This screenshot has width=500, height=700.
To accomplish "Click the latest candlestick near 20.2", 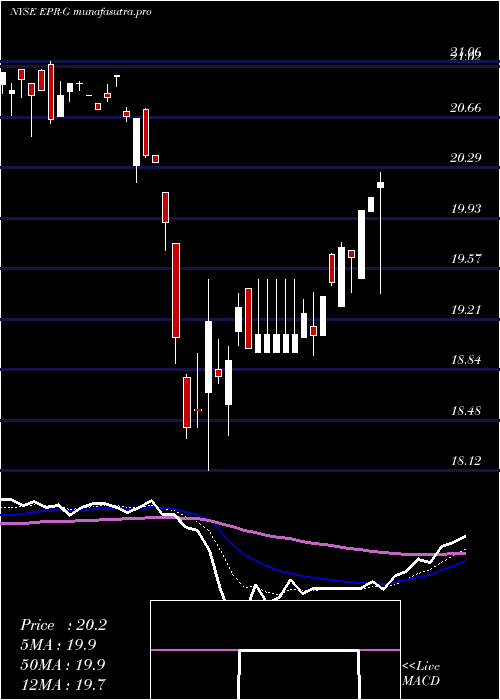I will [381, 185].
